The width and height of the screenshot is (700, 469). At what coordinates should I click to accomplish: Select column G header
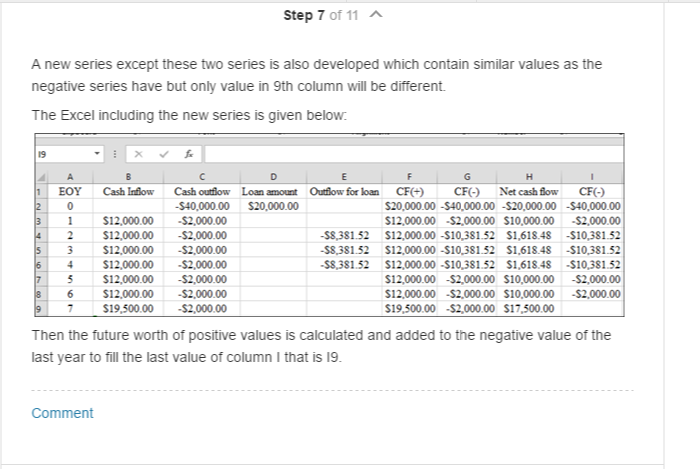tap(467, 177)
